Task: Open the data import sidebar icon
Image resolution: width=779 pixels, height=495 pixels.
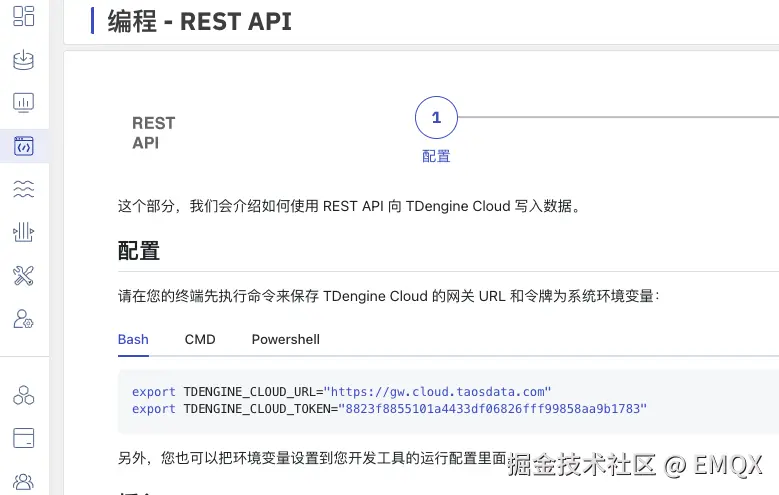Action: (23, 60)
